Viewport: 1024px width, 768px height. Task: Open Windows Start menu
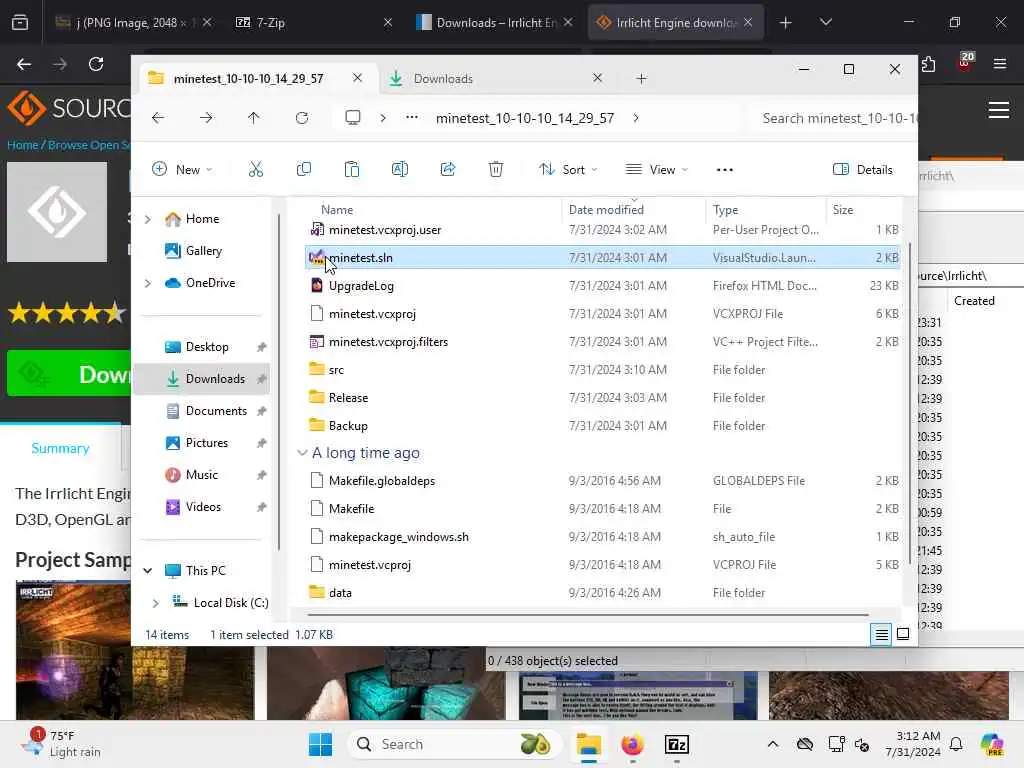320,744
